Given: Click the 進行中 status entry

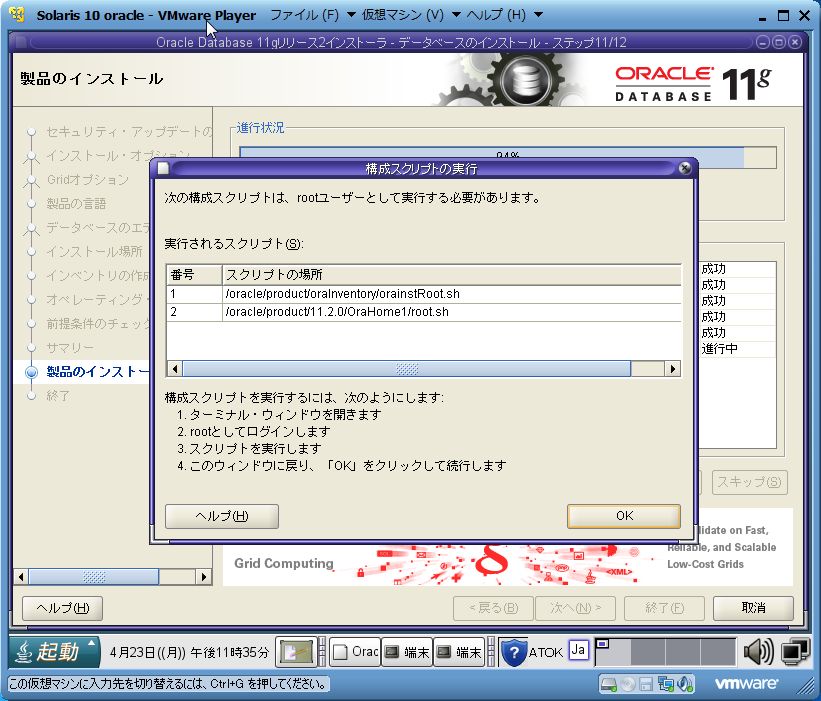Looking at the screenshot, I should (x=719, y=349).
